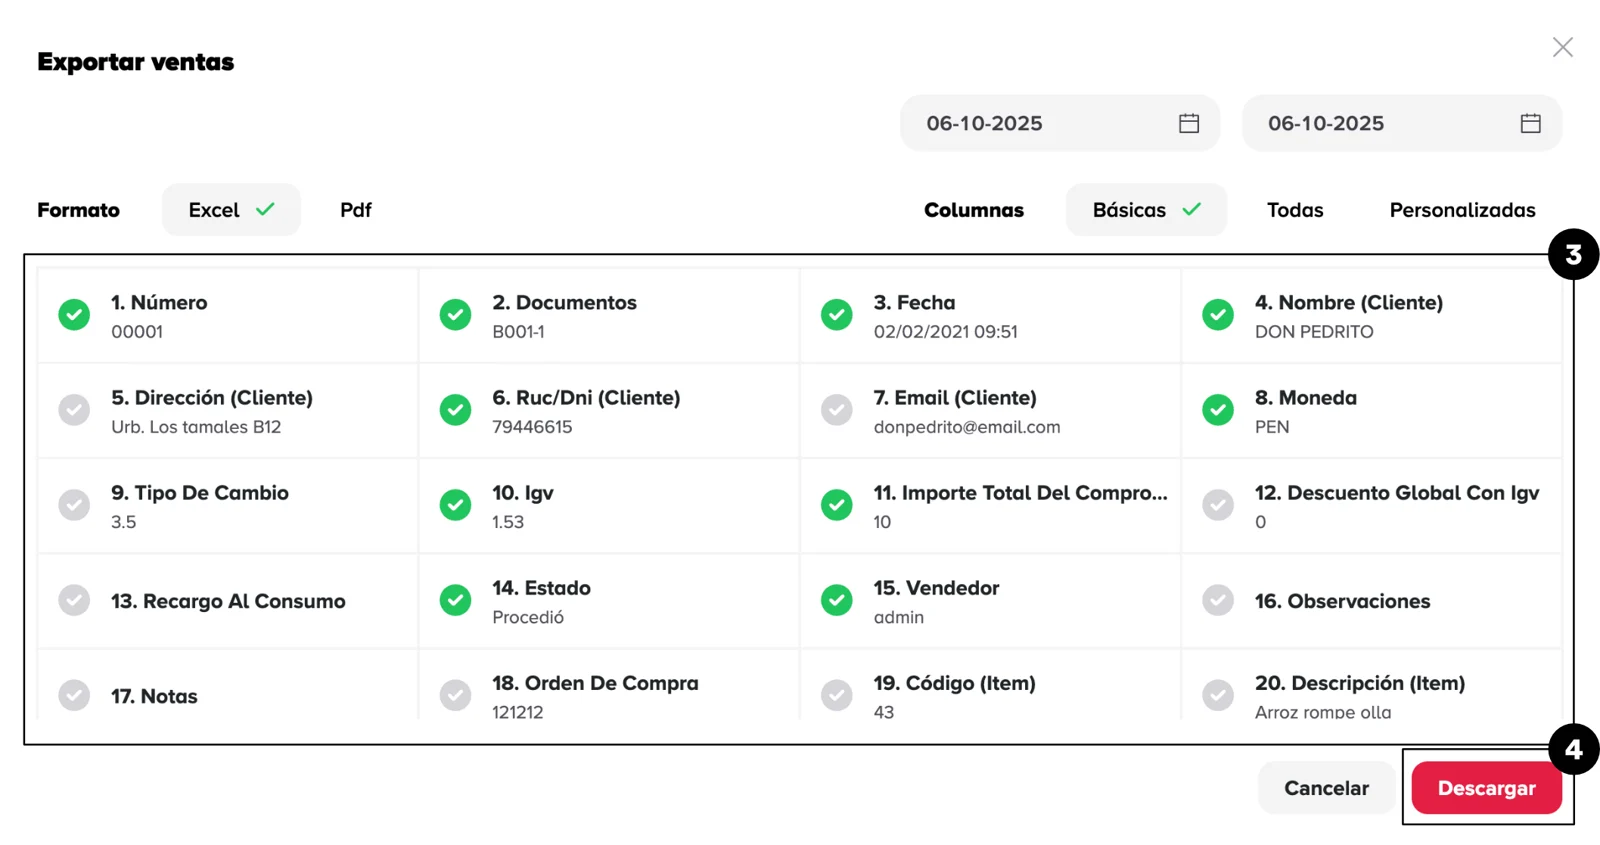Enable the Dirección (Cliente) column

[74, 410]
